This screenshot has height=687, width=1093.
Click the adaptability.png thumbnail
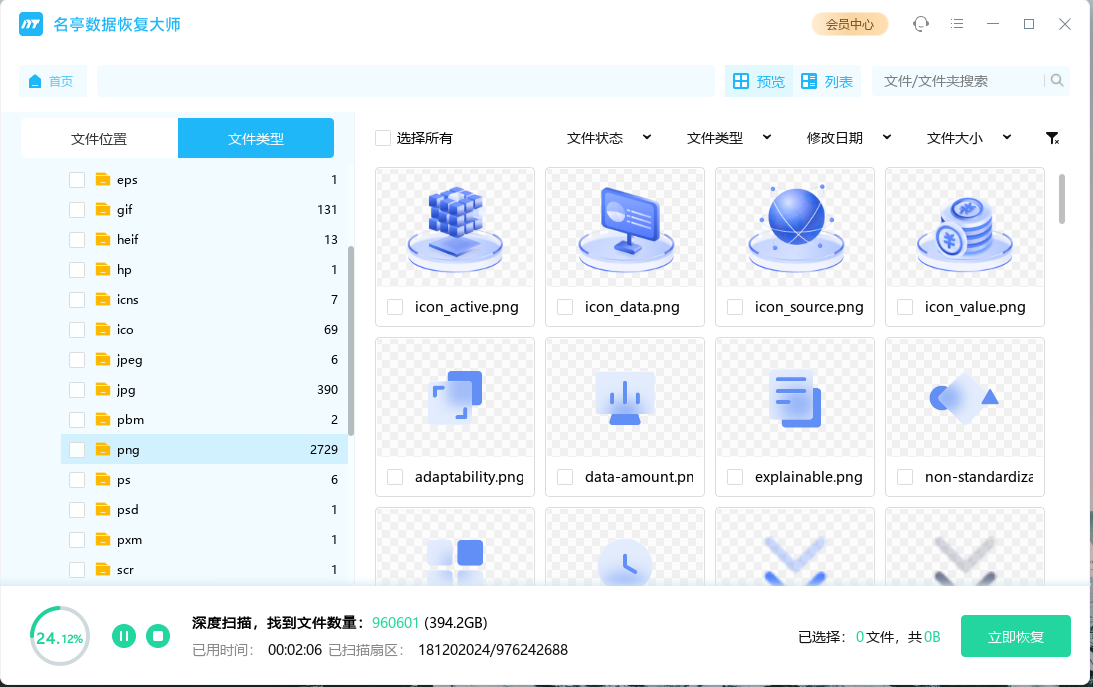[x=454, y=398]
